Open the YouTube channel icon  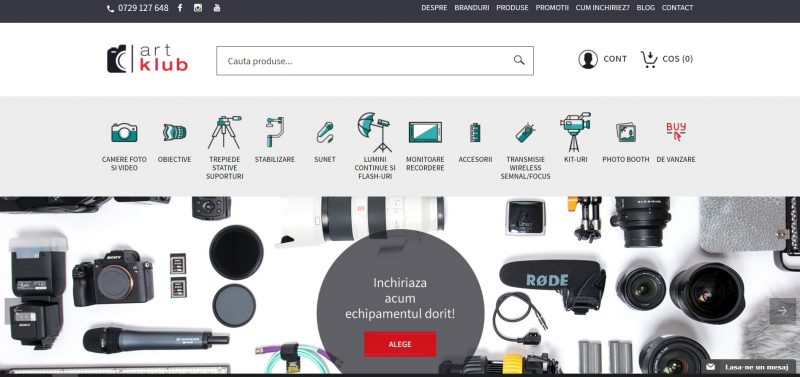[x=217, y=8]
